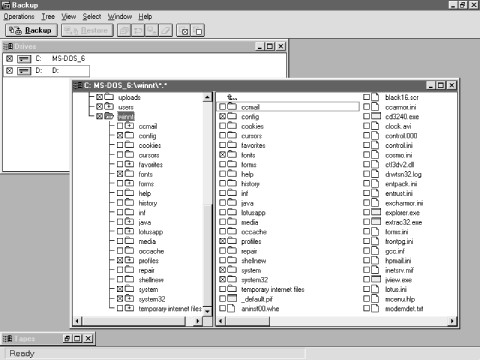Click the help folder icon in tree
The width and height of the screenshot is (481, 360).
click(129, 193)
